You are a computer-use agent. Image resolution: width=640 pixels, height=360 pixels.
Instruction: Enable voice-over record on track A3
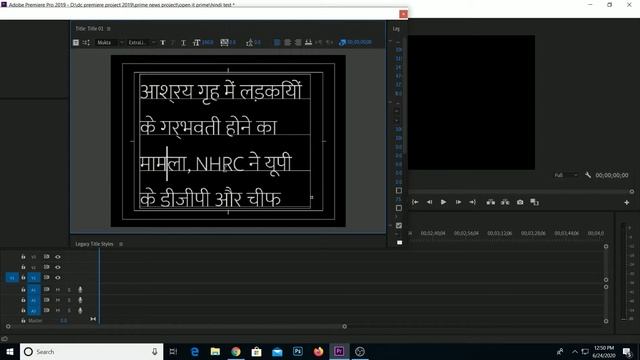[80, 310]
